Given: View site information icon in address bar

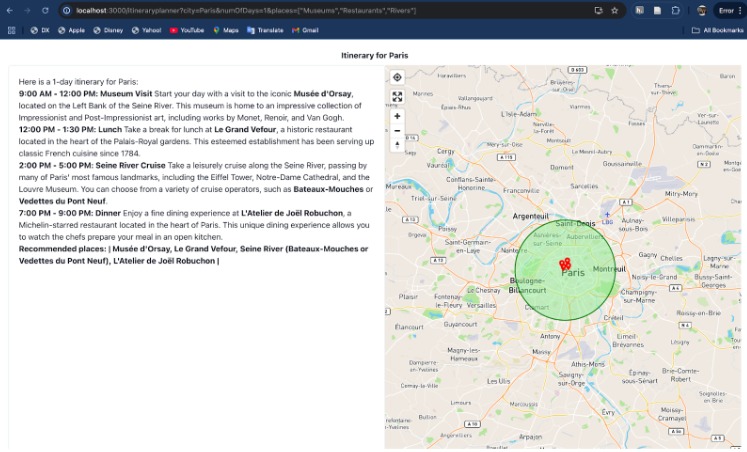Looking at the screenshot, I should 67,10.
